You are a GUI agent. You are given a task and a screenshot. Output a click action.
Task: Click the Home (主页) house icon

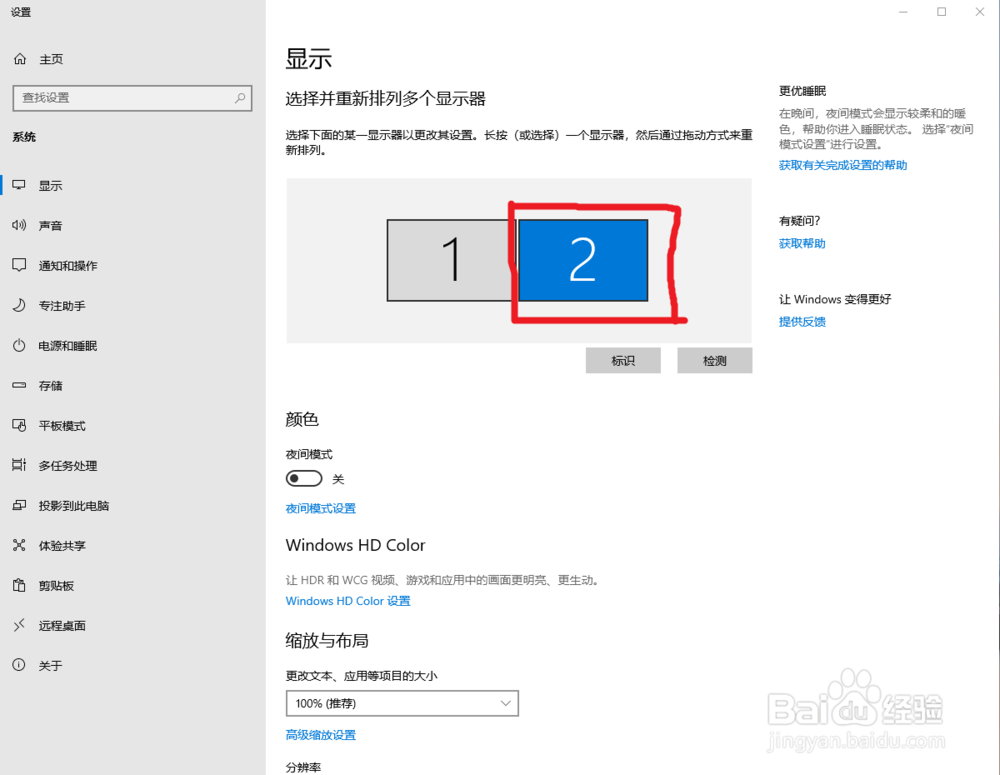[20, 59]
